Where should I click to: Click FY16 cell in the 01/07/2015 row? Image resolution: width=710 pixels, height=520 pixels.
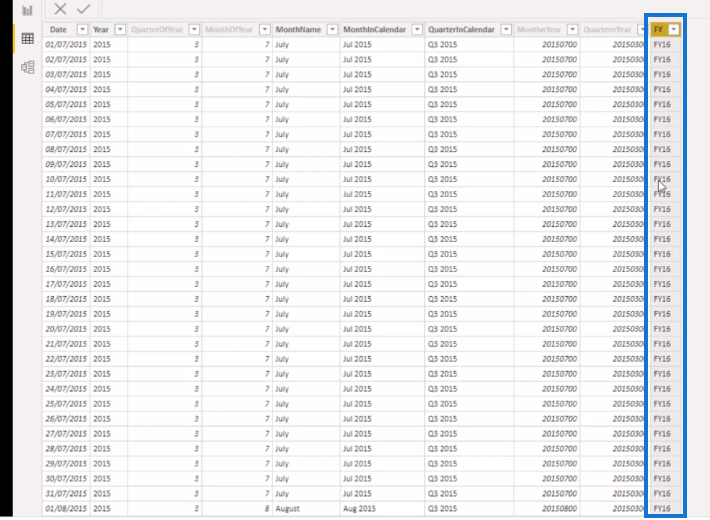pyautogui.click(x=665, y=44)
